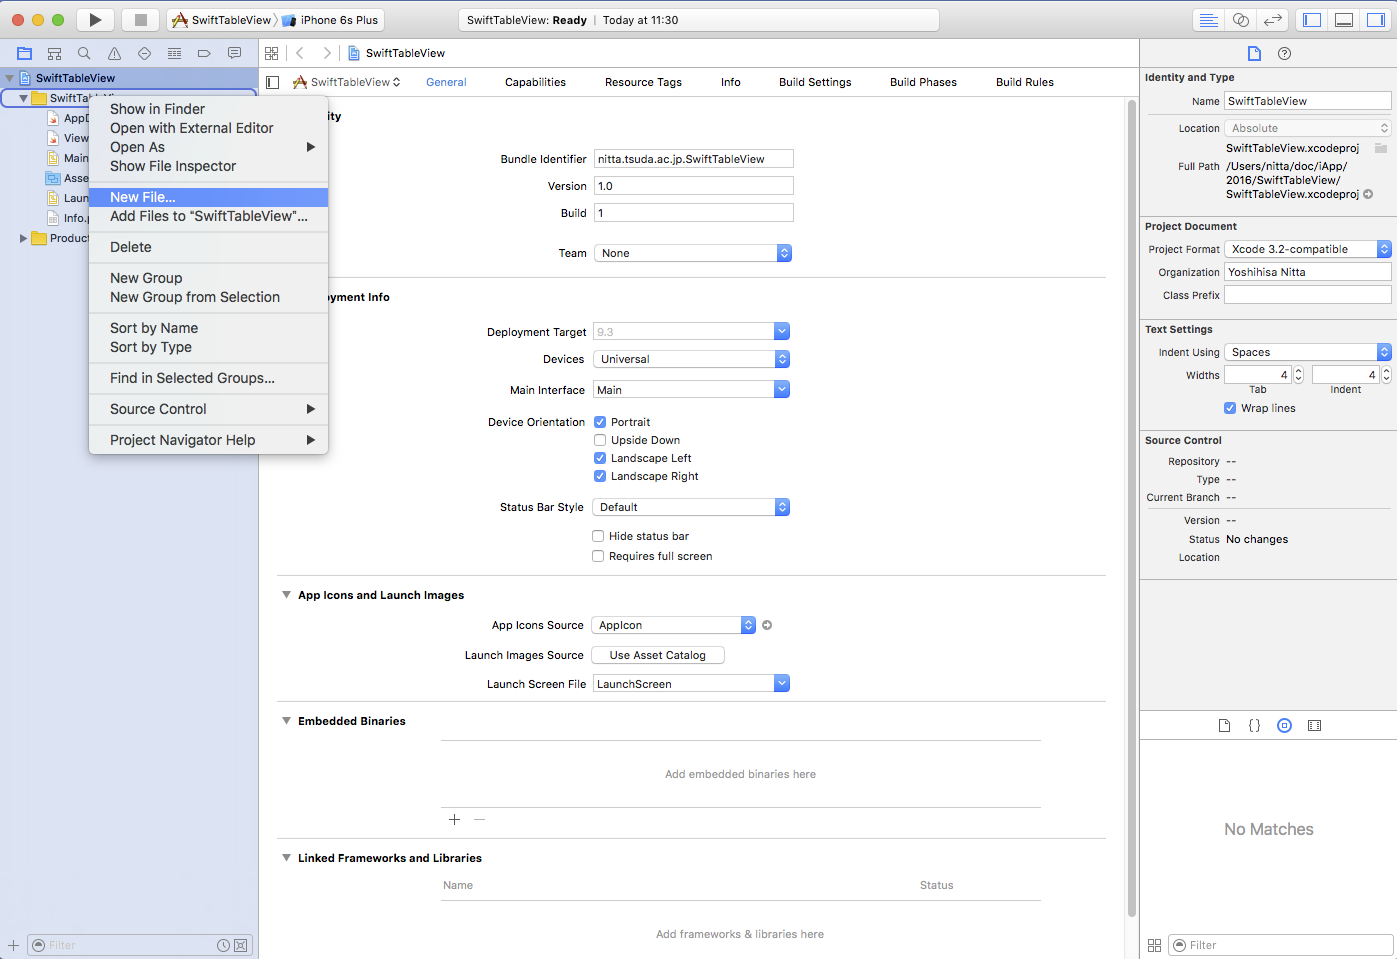Show the Quick Help inspector

pyautogui.click(x=1284, y=53)
